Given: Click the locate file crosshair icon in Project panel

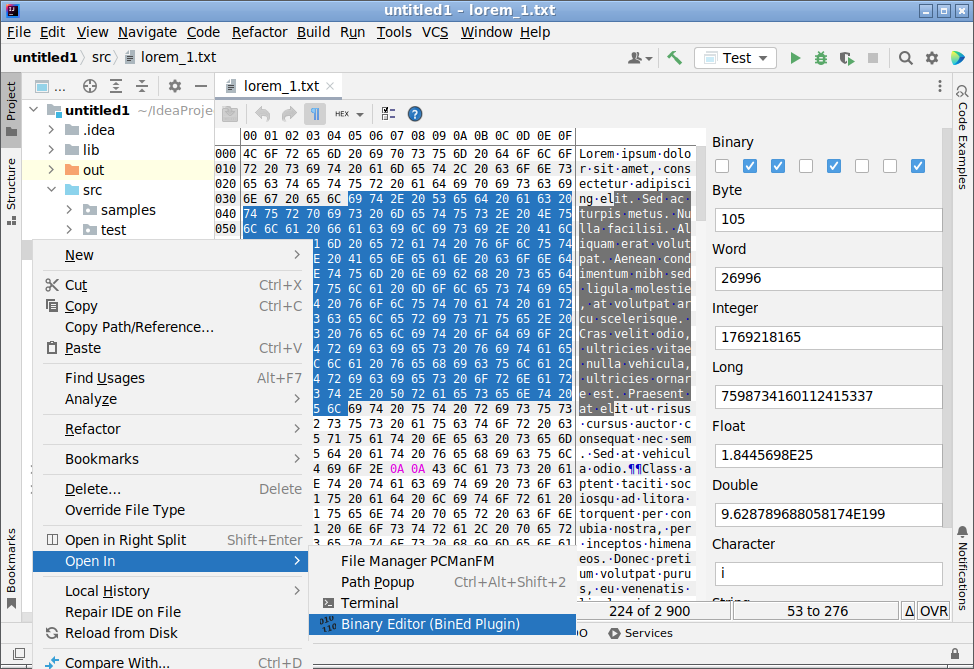Looking at the screenshot, I should click(x=90, y=86).
